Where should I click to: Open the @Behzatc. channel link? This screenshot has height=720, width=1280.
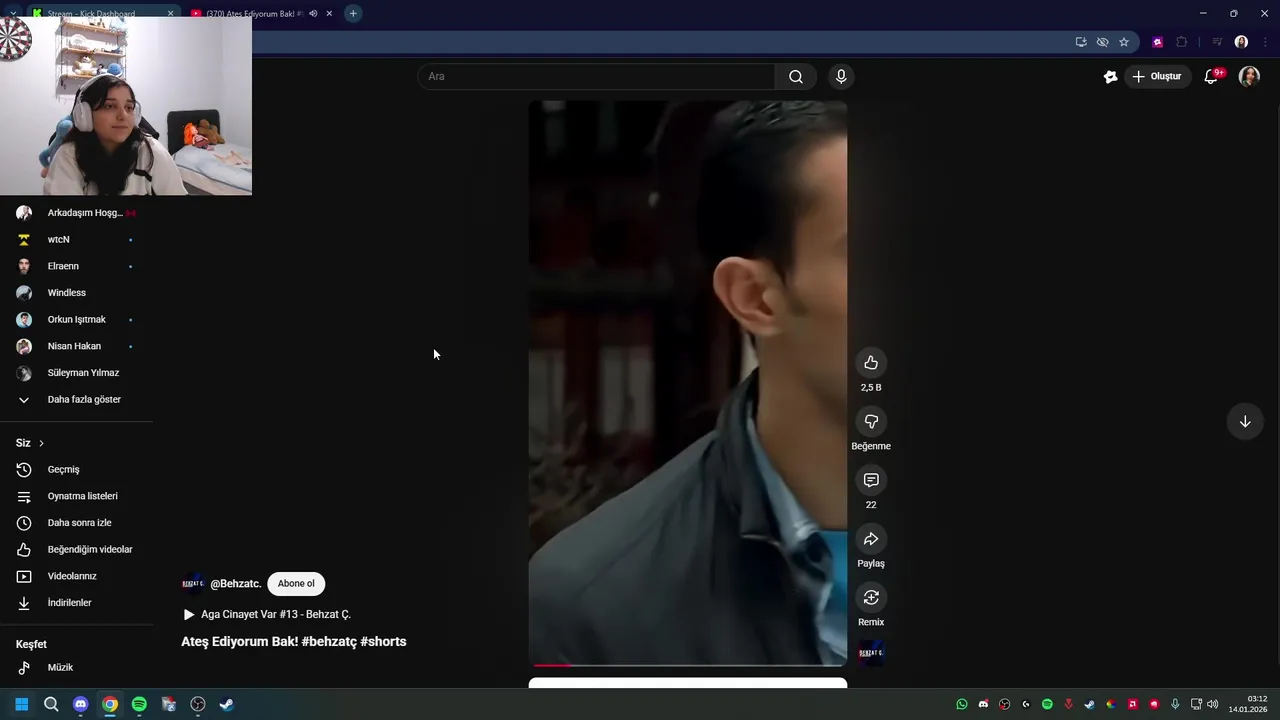pyautogui.click(x=235, y=584)
